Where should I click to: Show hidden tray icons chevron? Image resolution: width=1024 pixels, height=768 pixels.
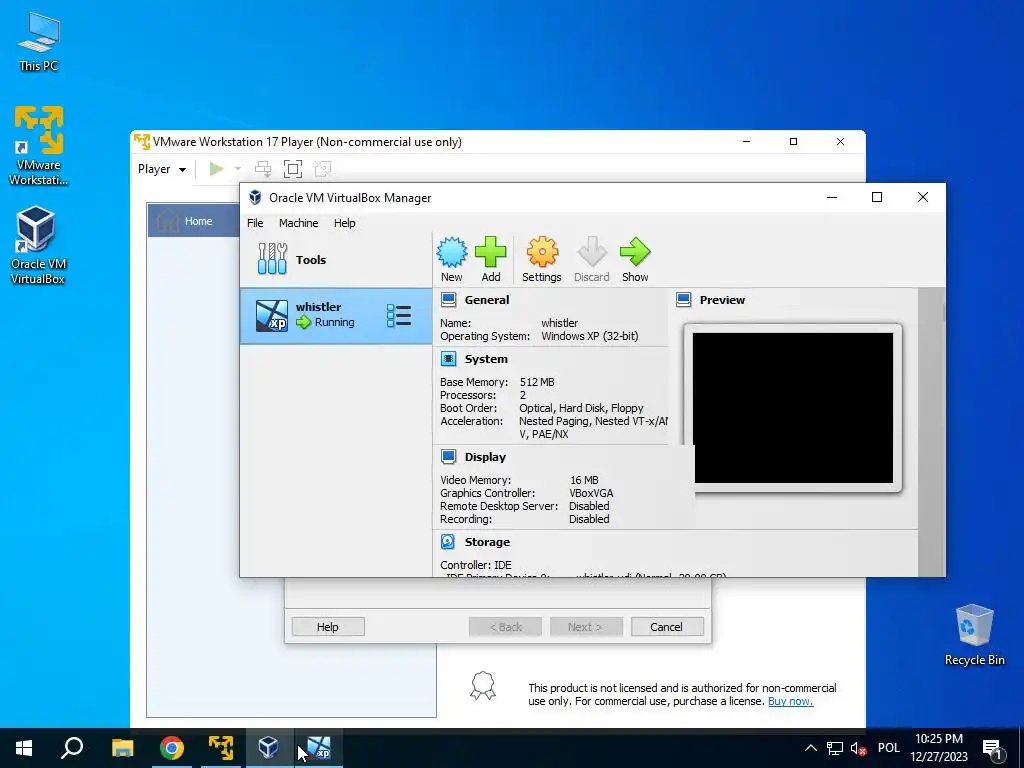click(810, 748)
